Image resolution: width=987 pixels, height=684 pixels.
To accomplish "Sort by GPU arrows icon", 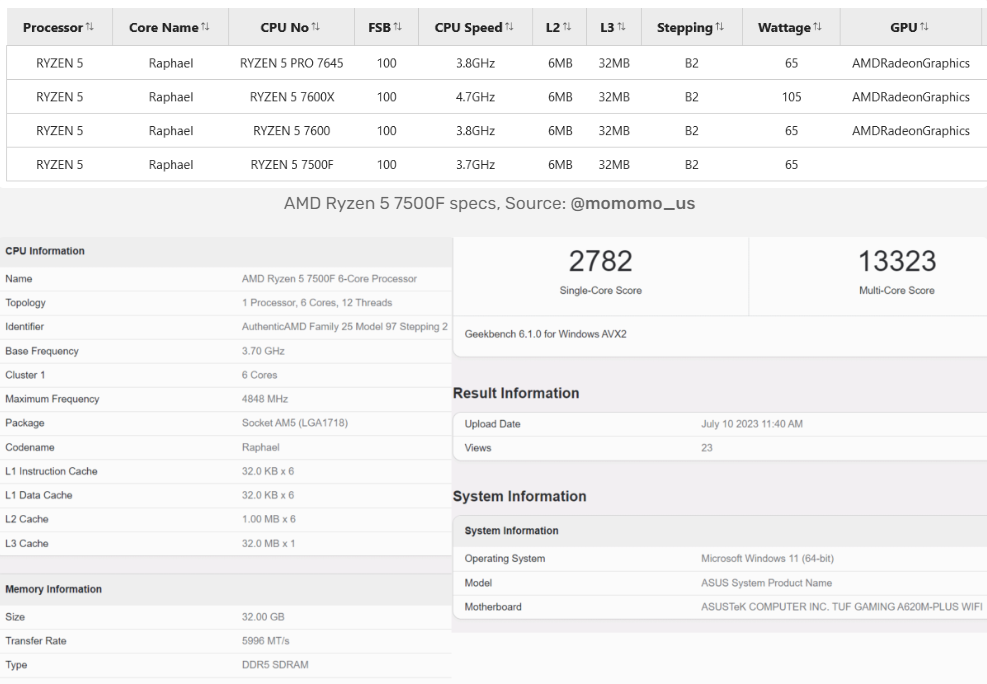I will click(924, 26).
